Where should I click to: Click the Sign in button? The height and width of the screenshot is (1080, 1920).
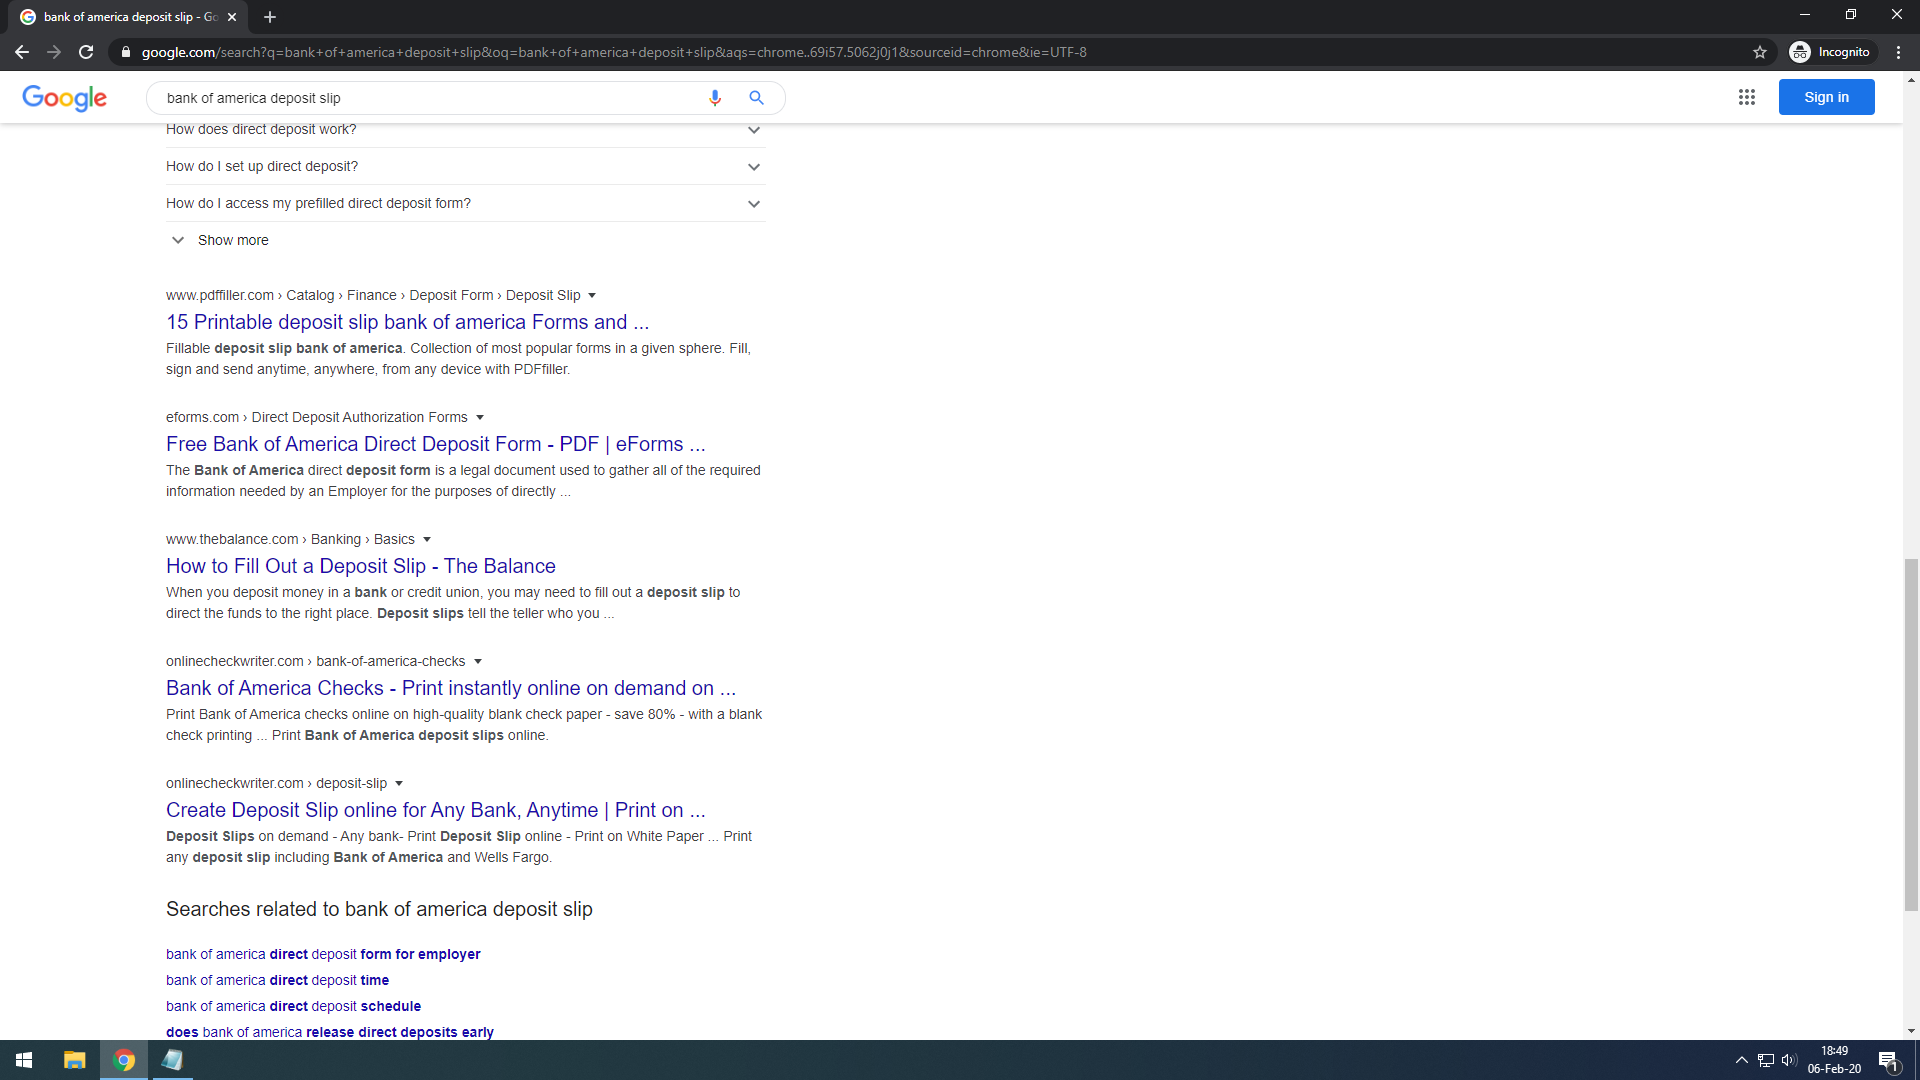coord(1826,97)
